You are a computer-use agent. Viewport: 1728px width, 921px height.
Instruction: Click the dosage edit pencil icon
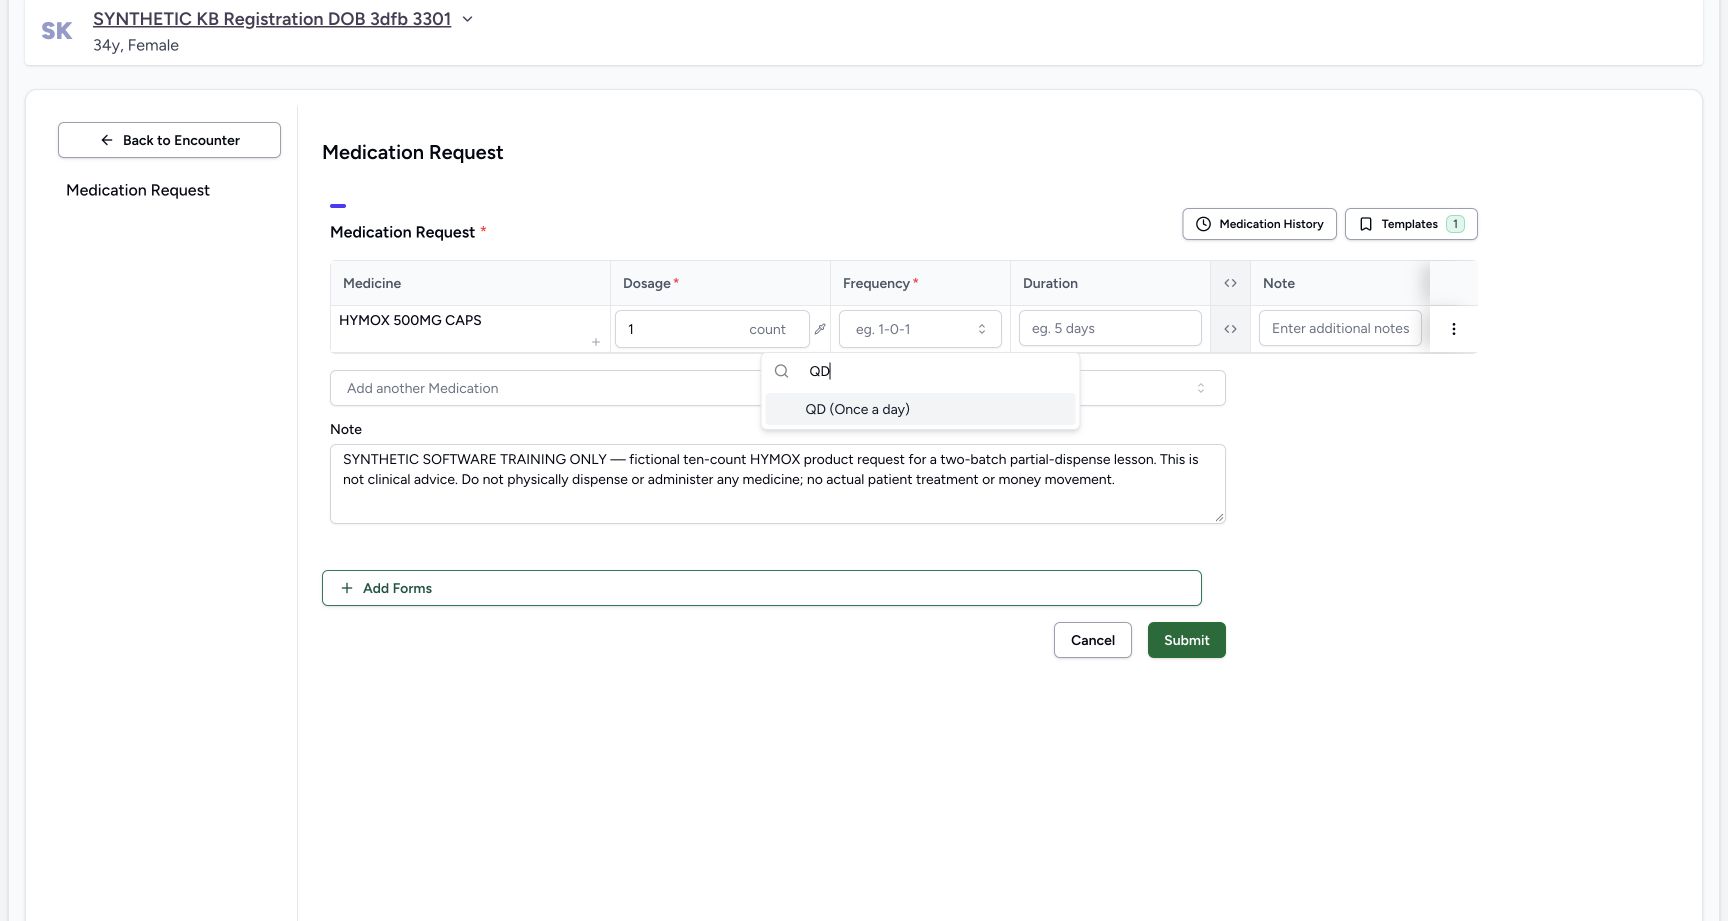(820, 329)
